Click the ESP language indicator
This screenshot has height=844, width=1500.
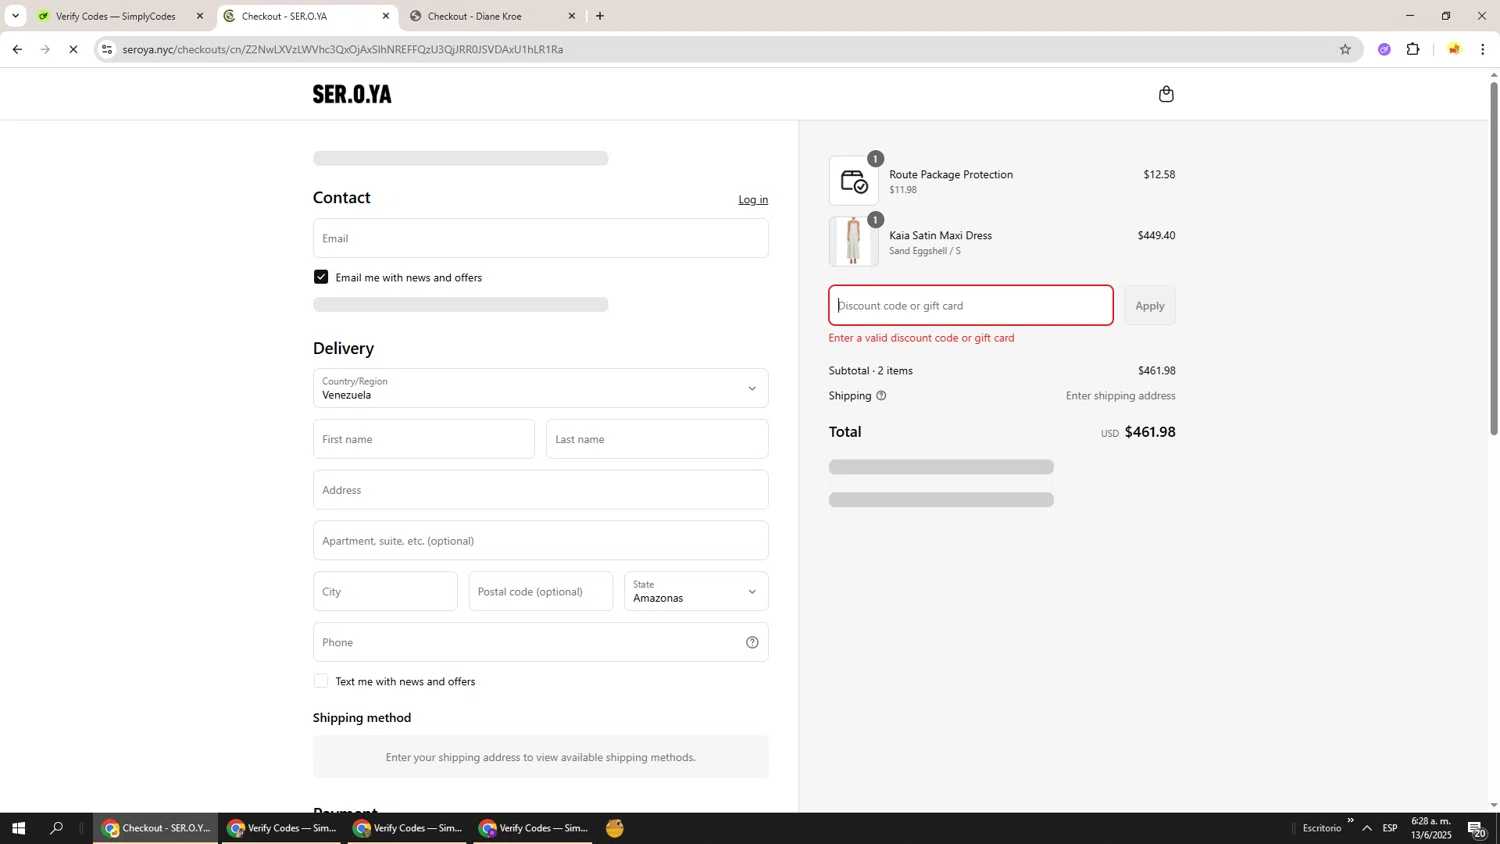1390,828
